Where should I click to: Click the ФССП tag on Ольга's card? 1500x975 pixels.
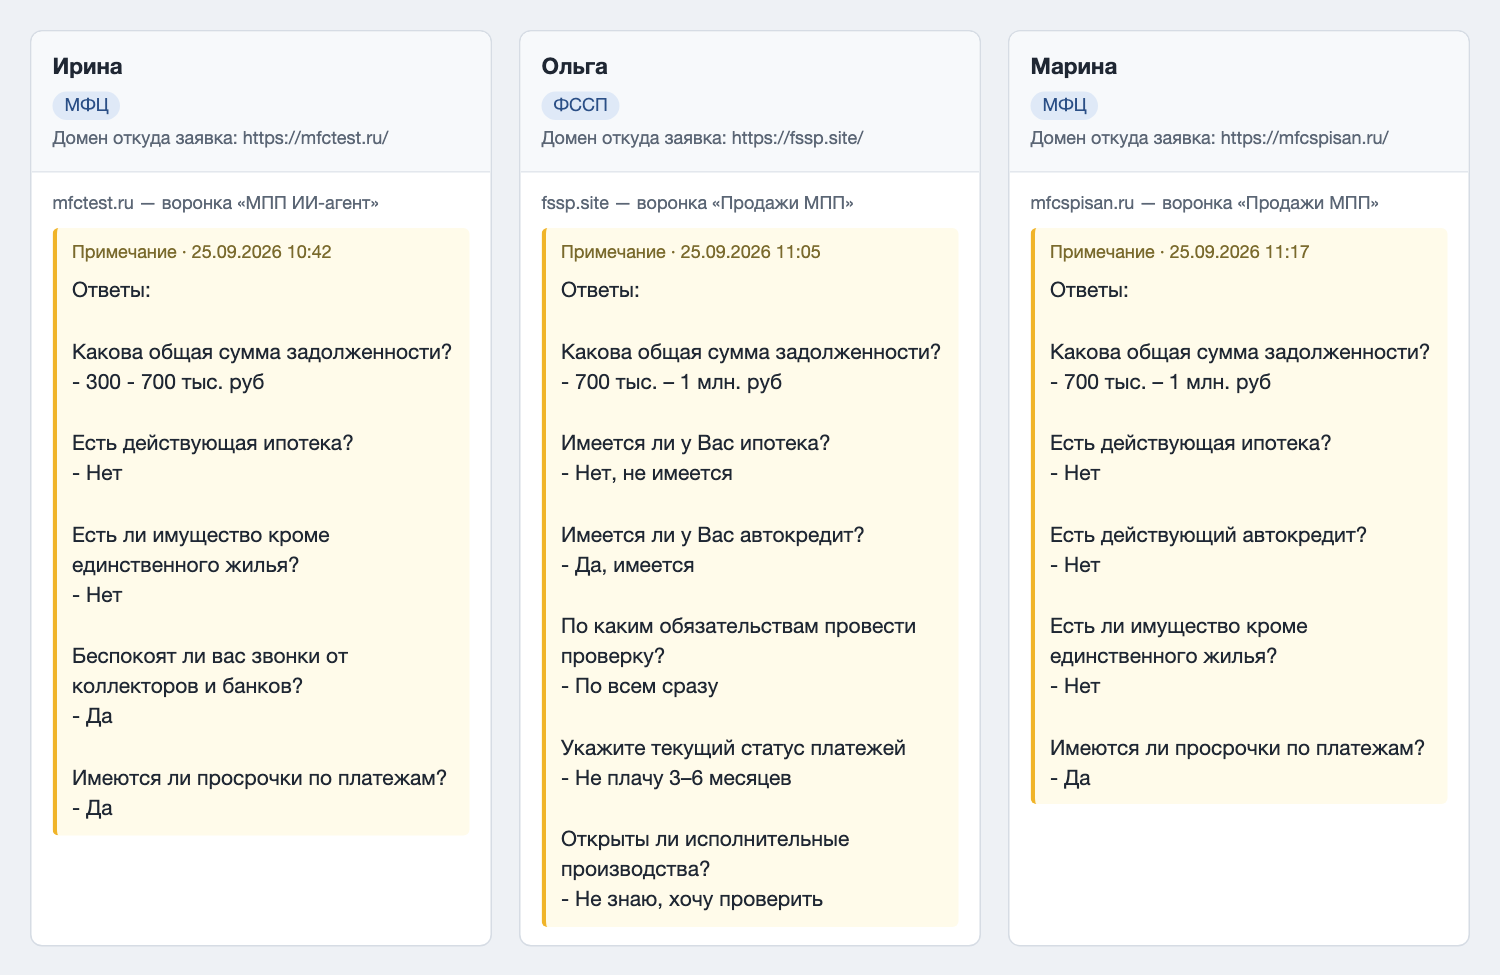(x=580, y=105)
